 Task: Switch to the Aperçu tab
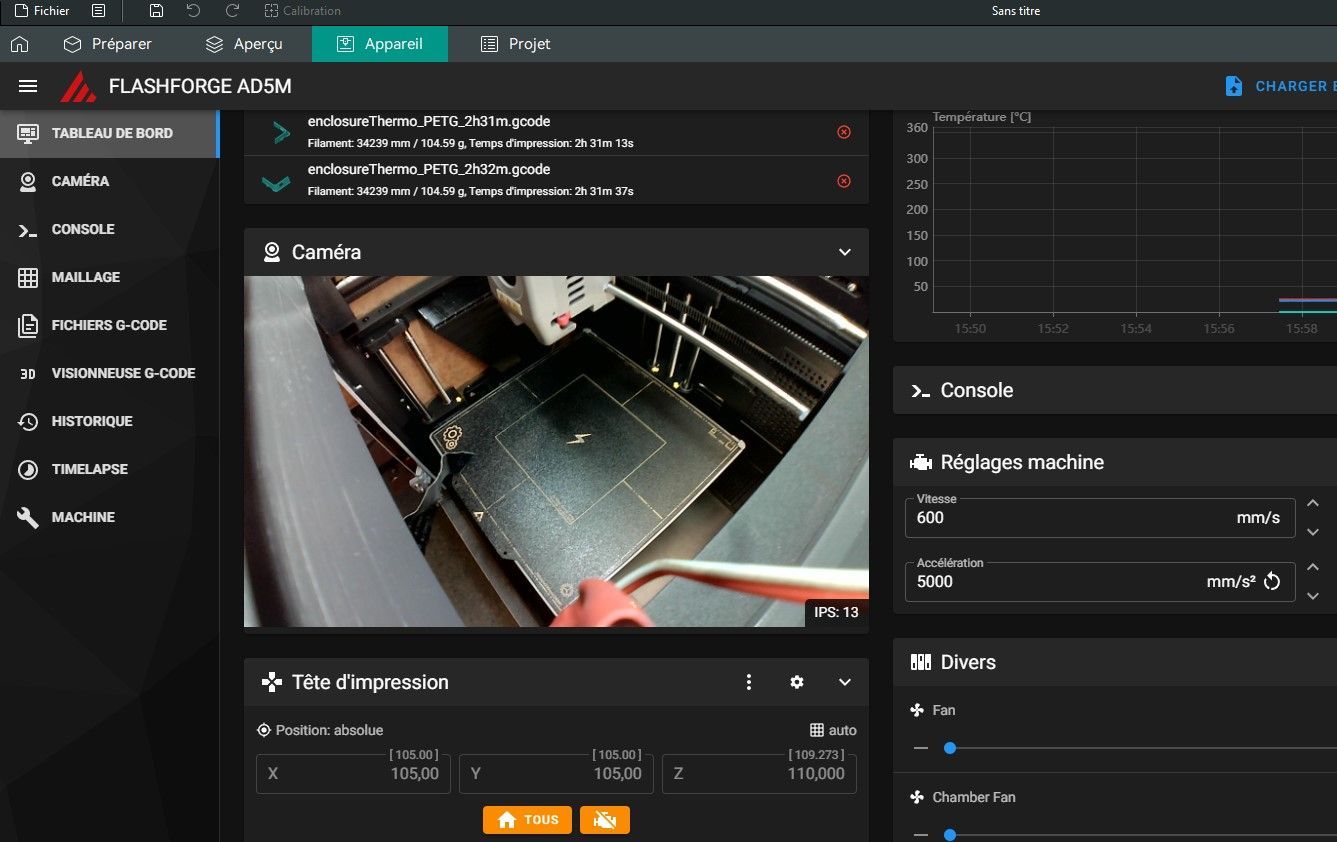(x=244, y=44)
